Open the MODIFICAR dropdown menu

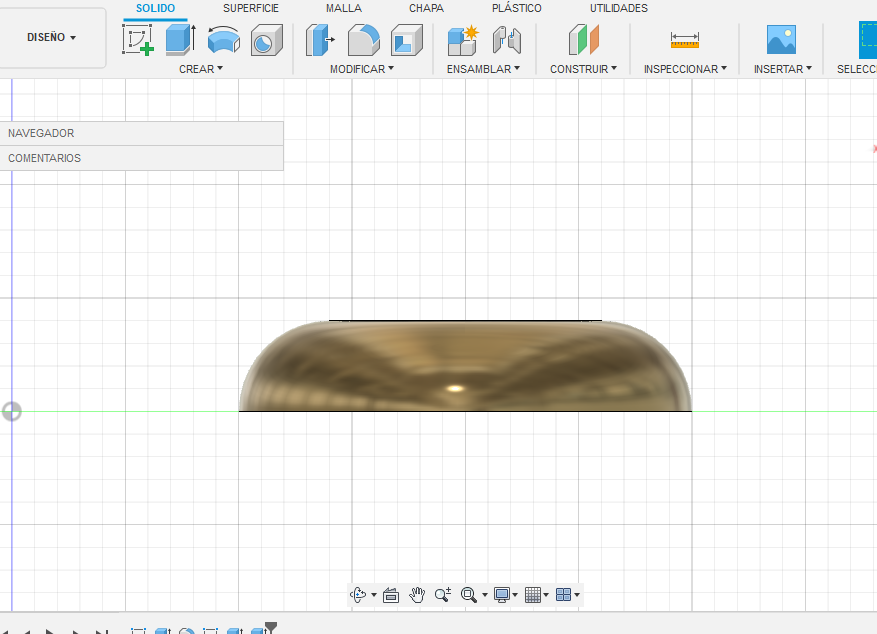click(x=363, y=69)
